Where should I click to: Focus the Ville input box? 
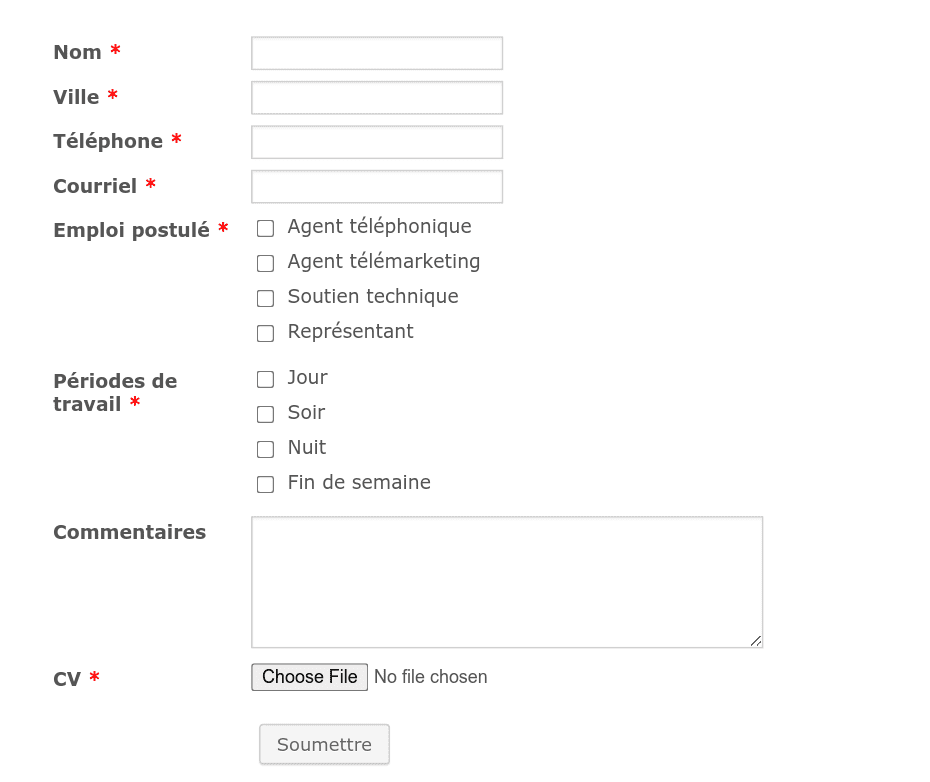[x=377, y=97]
